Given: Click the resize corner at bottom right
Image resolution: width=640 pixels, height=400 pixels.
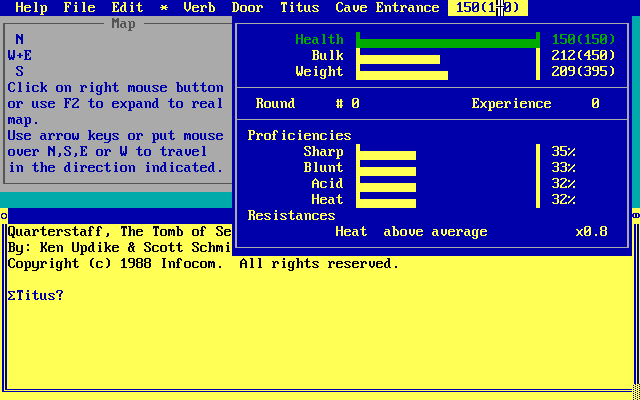Looking at the screenshot, I should point(636,391).
